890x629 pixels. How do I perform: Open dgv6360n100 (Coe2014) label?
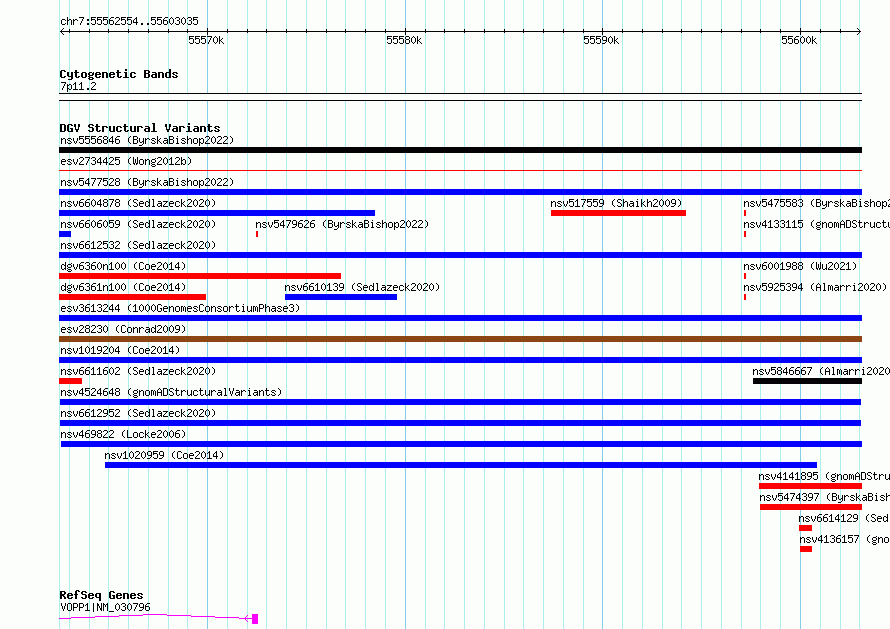click(x=123, y=266)
